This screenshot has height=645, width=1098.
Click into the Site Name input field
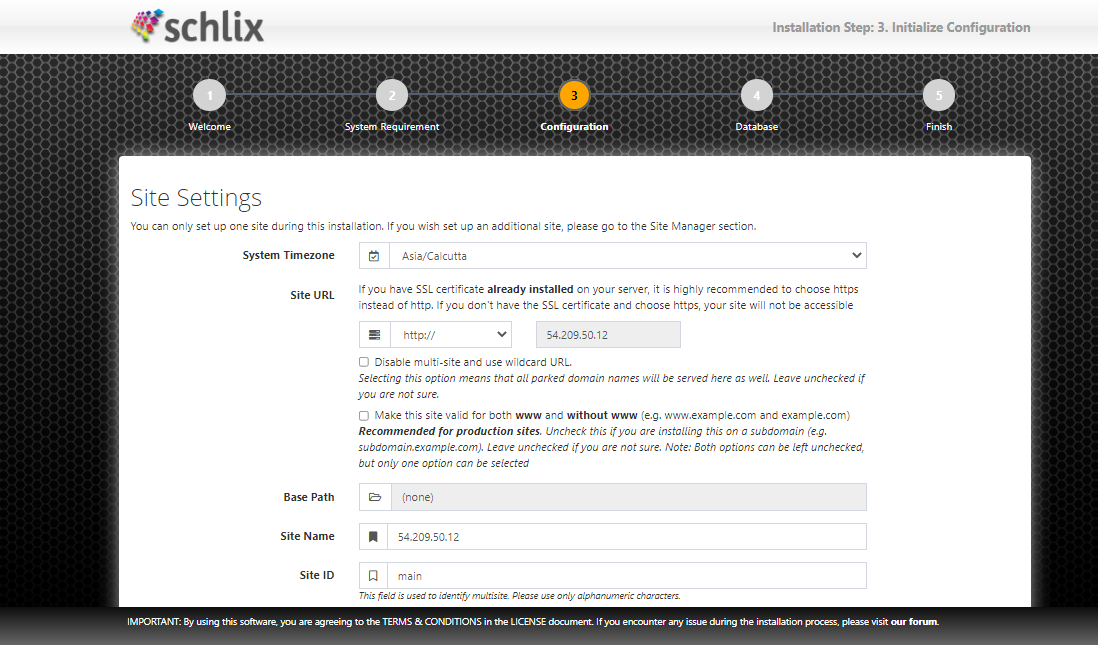[x=627, y=536]
